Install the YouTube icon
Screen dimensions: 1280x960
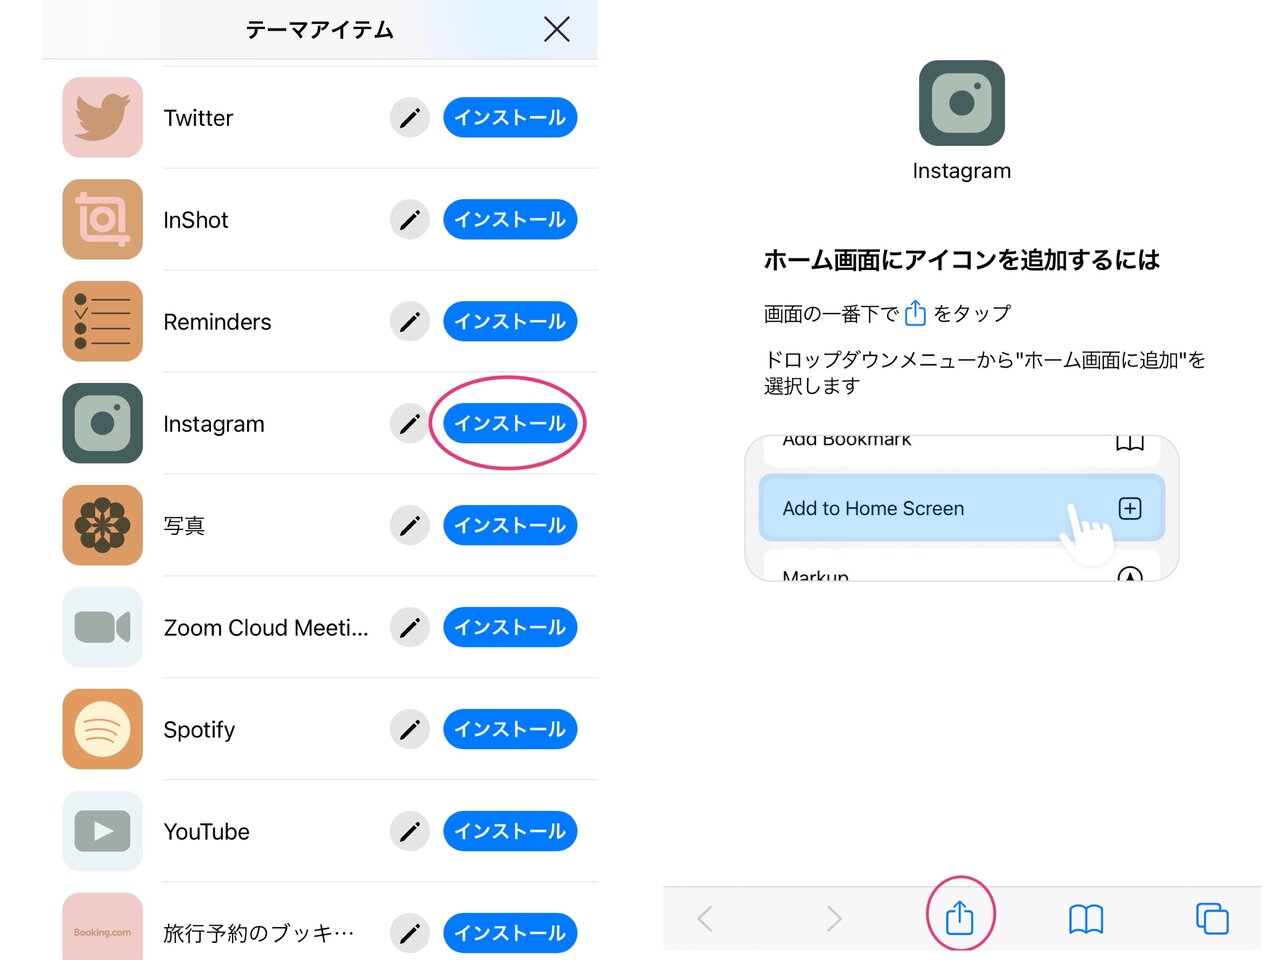pos(510,832)
